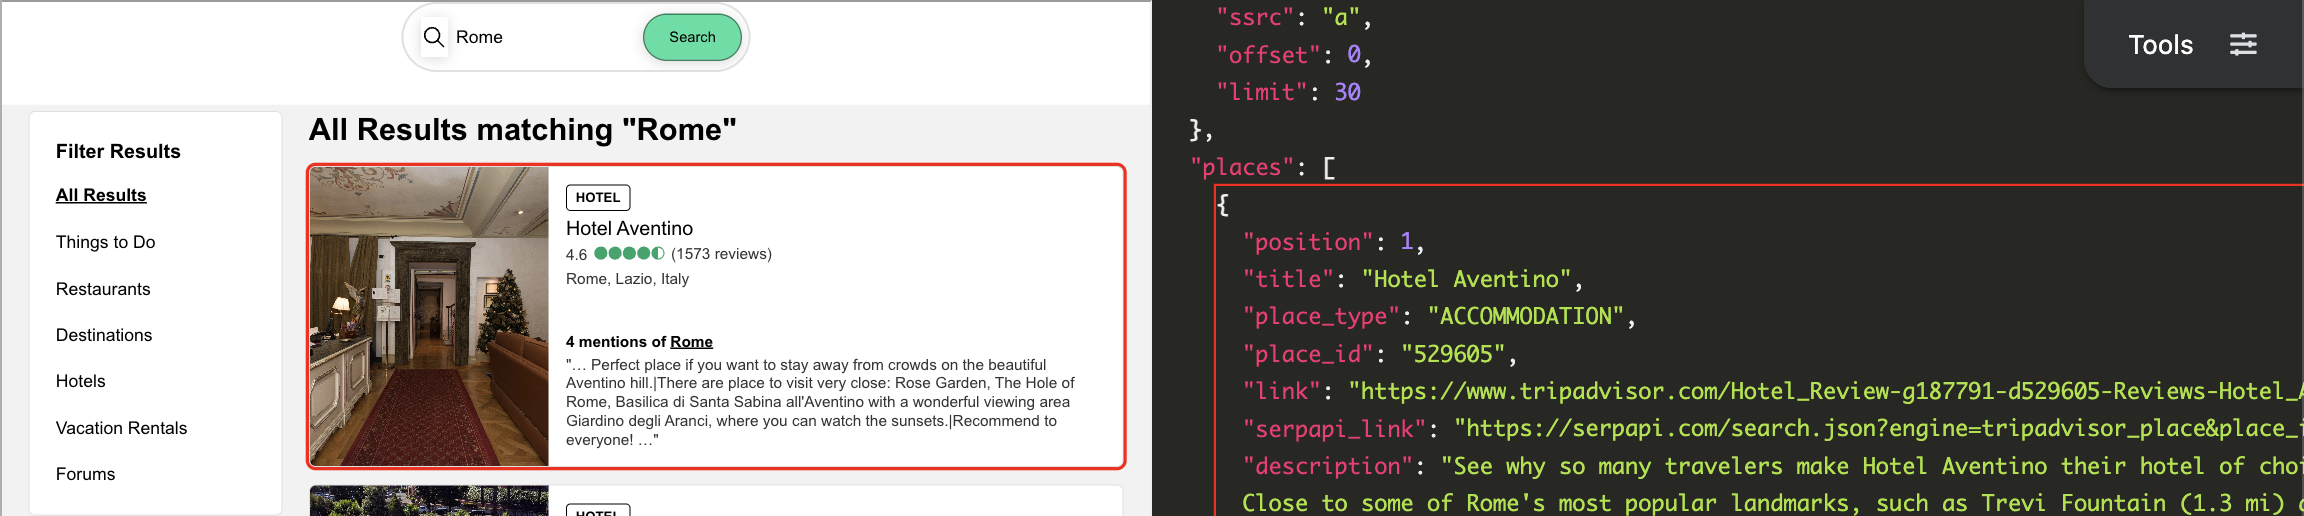Select the "title": "Hotel Aventino" JSON line

[1413, 279]
